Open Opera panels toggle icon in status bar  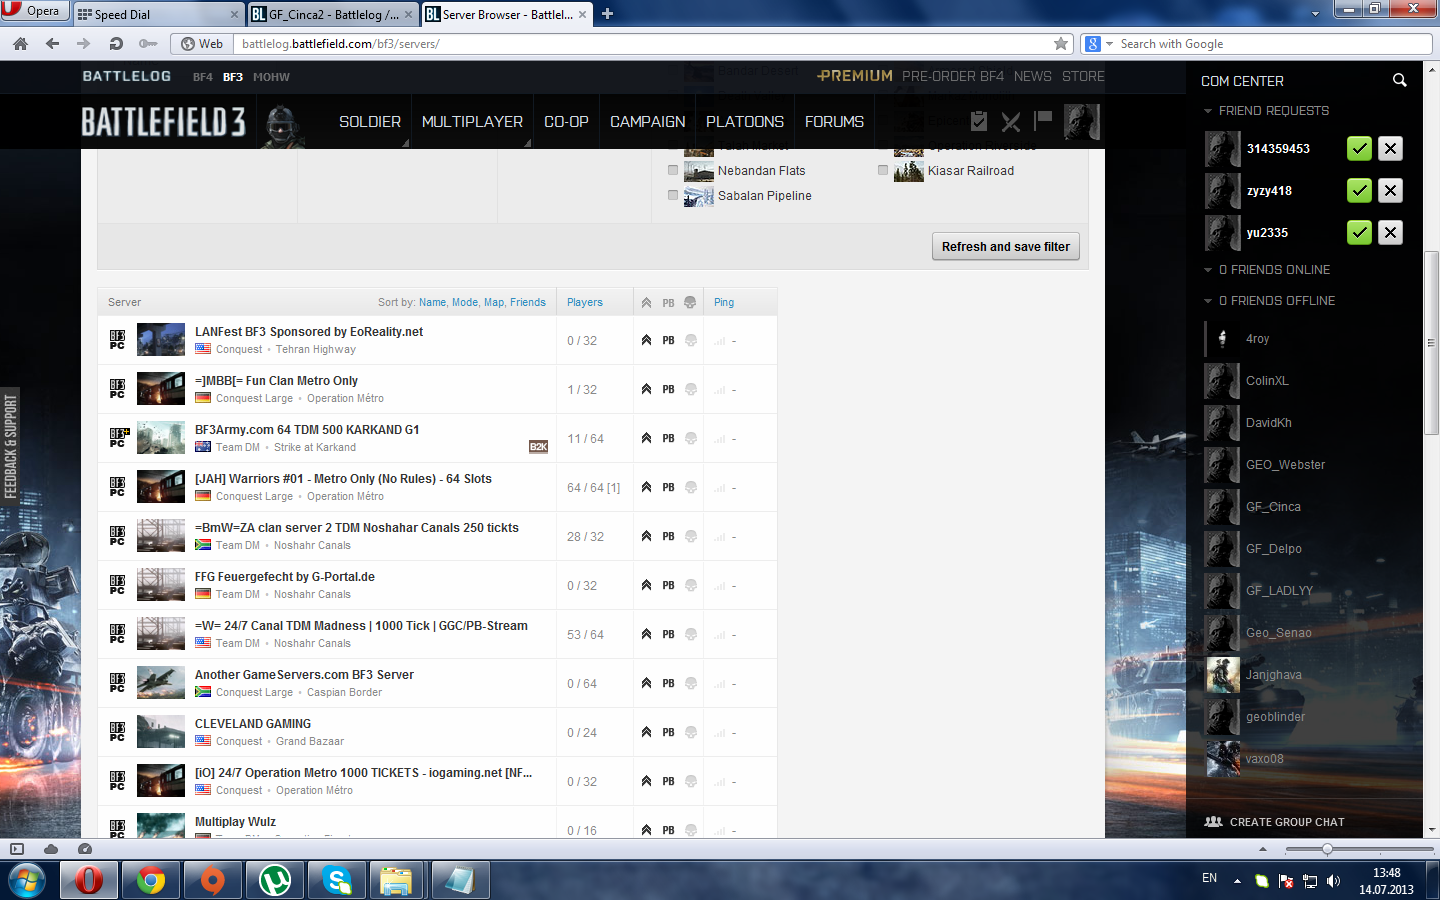[x=16, y=849]
